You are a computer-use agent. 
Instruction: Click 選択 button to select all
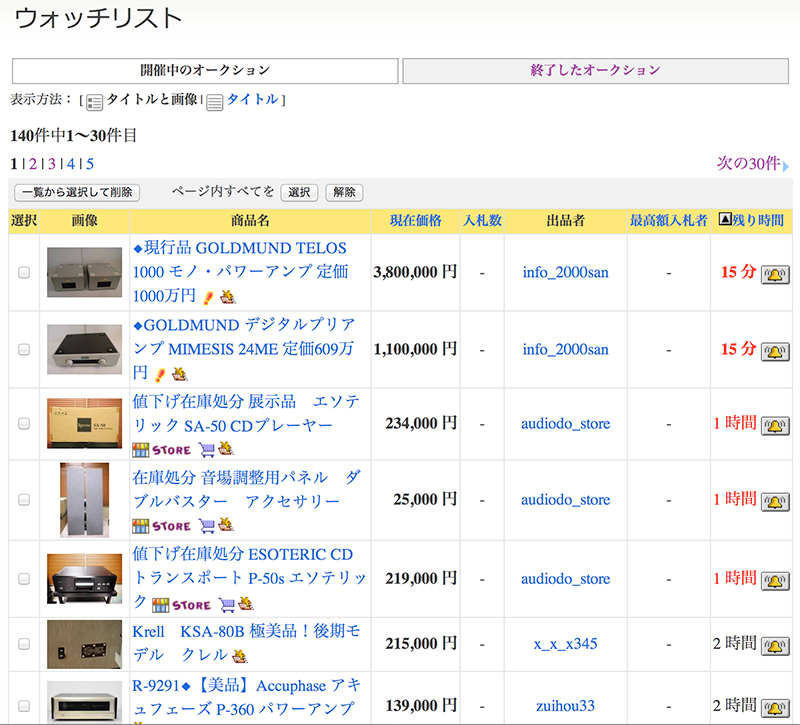[x=299, y=192]
